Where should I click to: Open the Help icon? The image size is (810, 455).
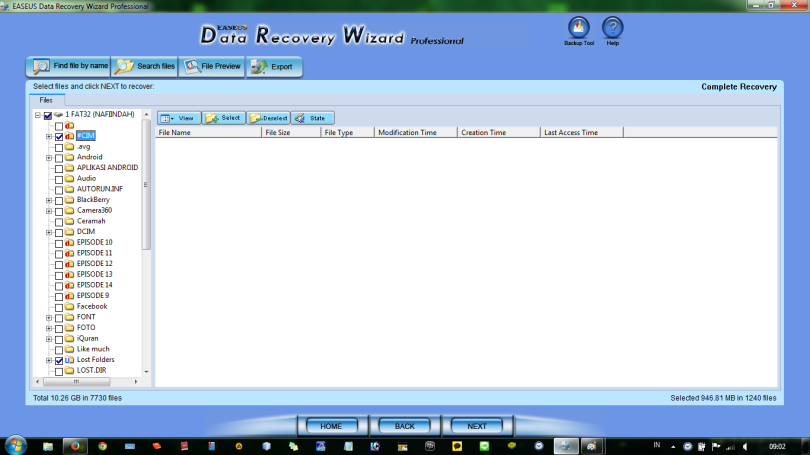coord(613,31)
